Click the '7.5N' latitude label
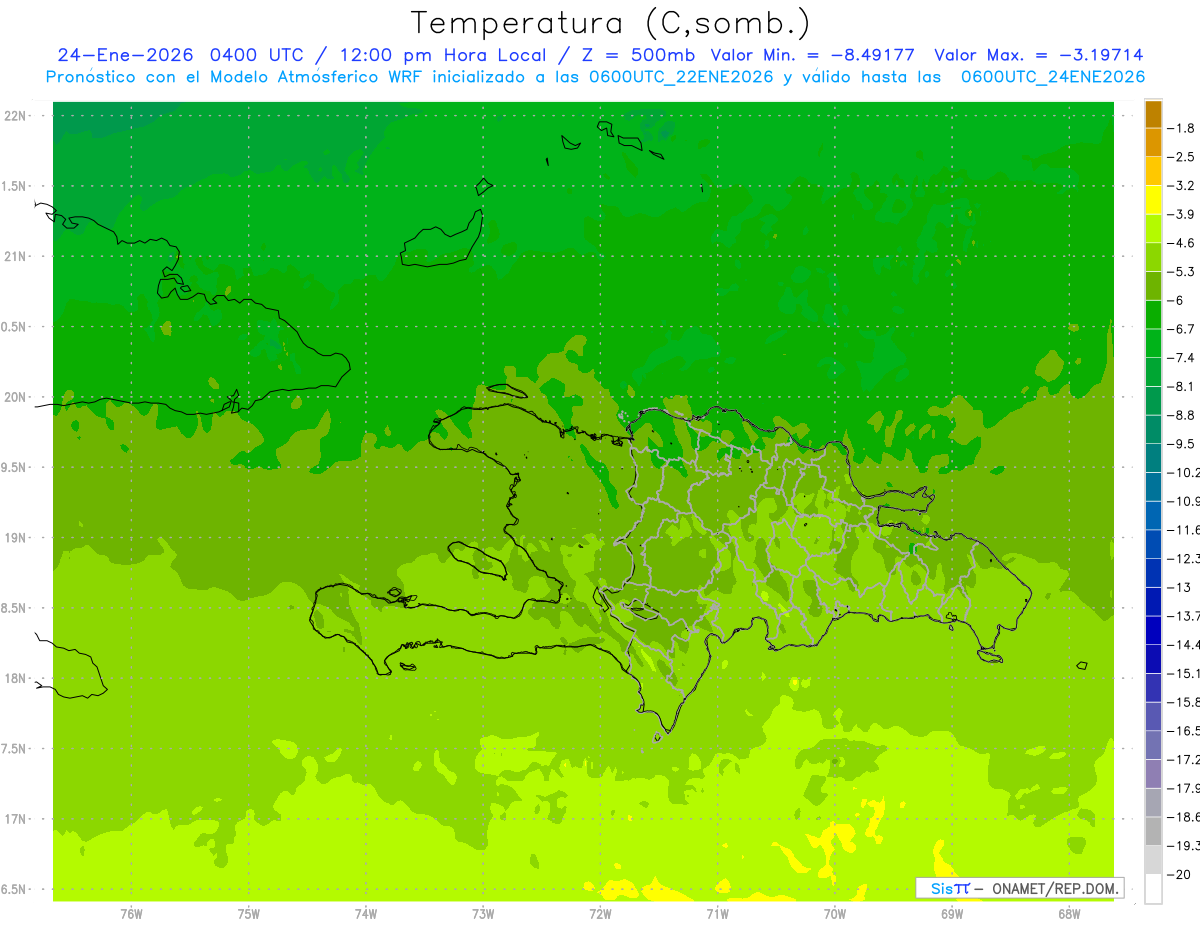The width and height of the screenshot is (1200, 927). pyautogui.click(x=15, y=749)
